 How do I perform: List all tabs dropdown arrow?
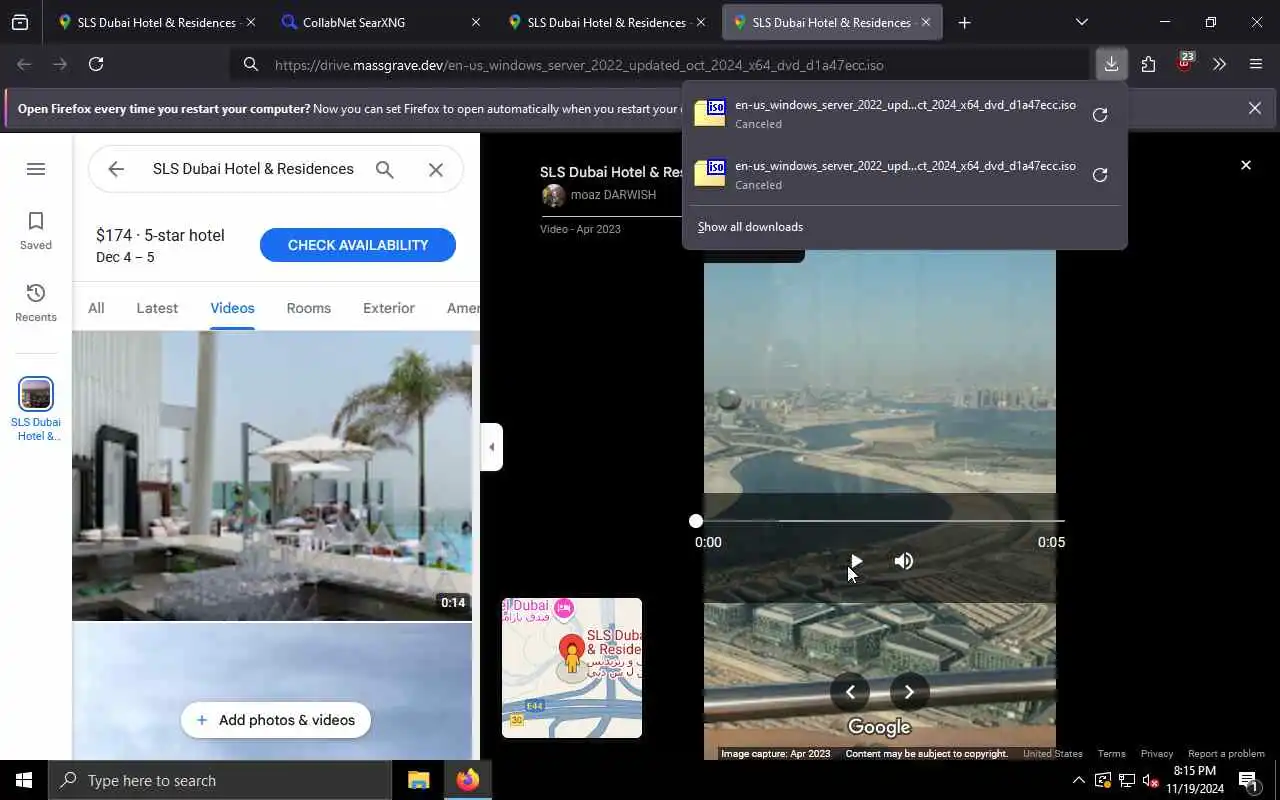[x=1081, y=22]
